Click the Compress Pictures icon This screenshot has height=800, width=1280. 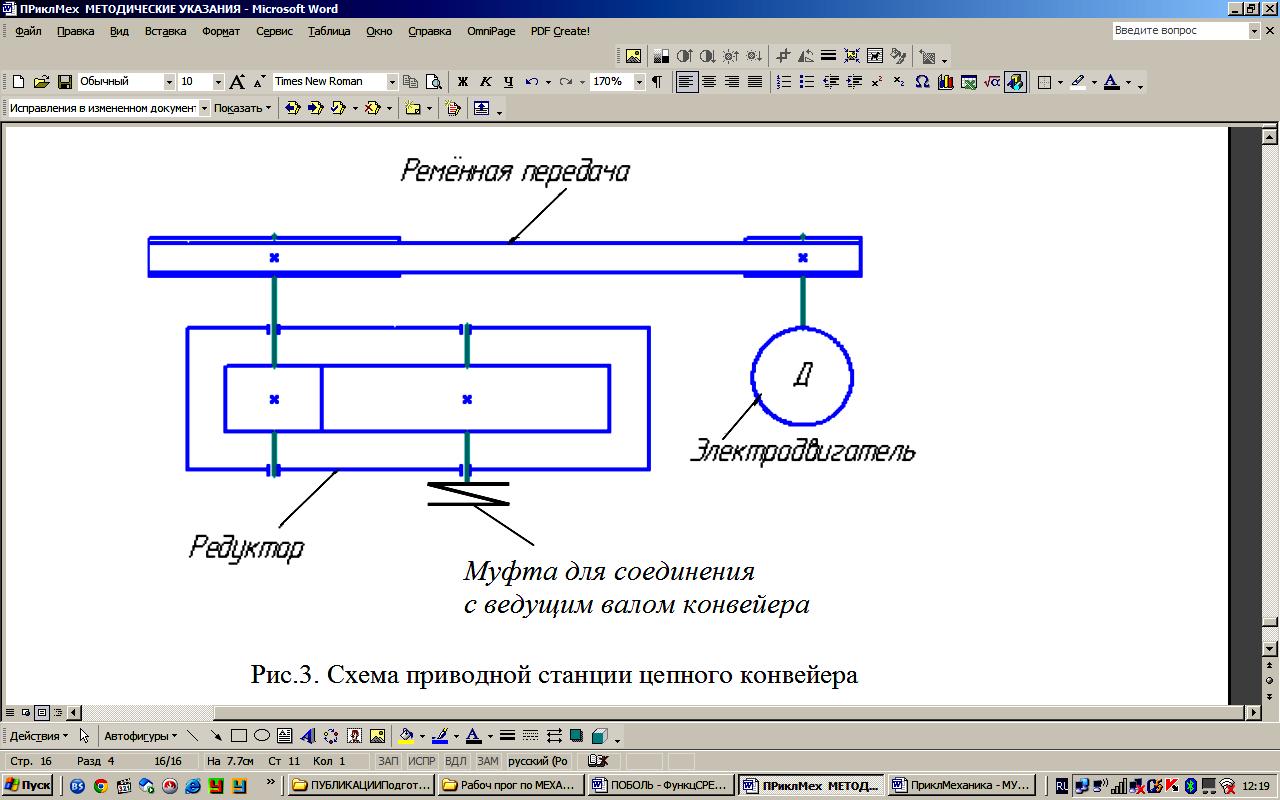click(851, 56)
